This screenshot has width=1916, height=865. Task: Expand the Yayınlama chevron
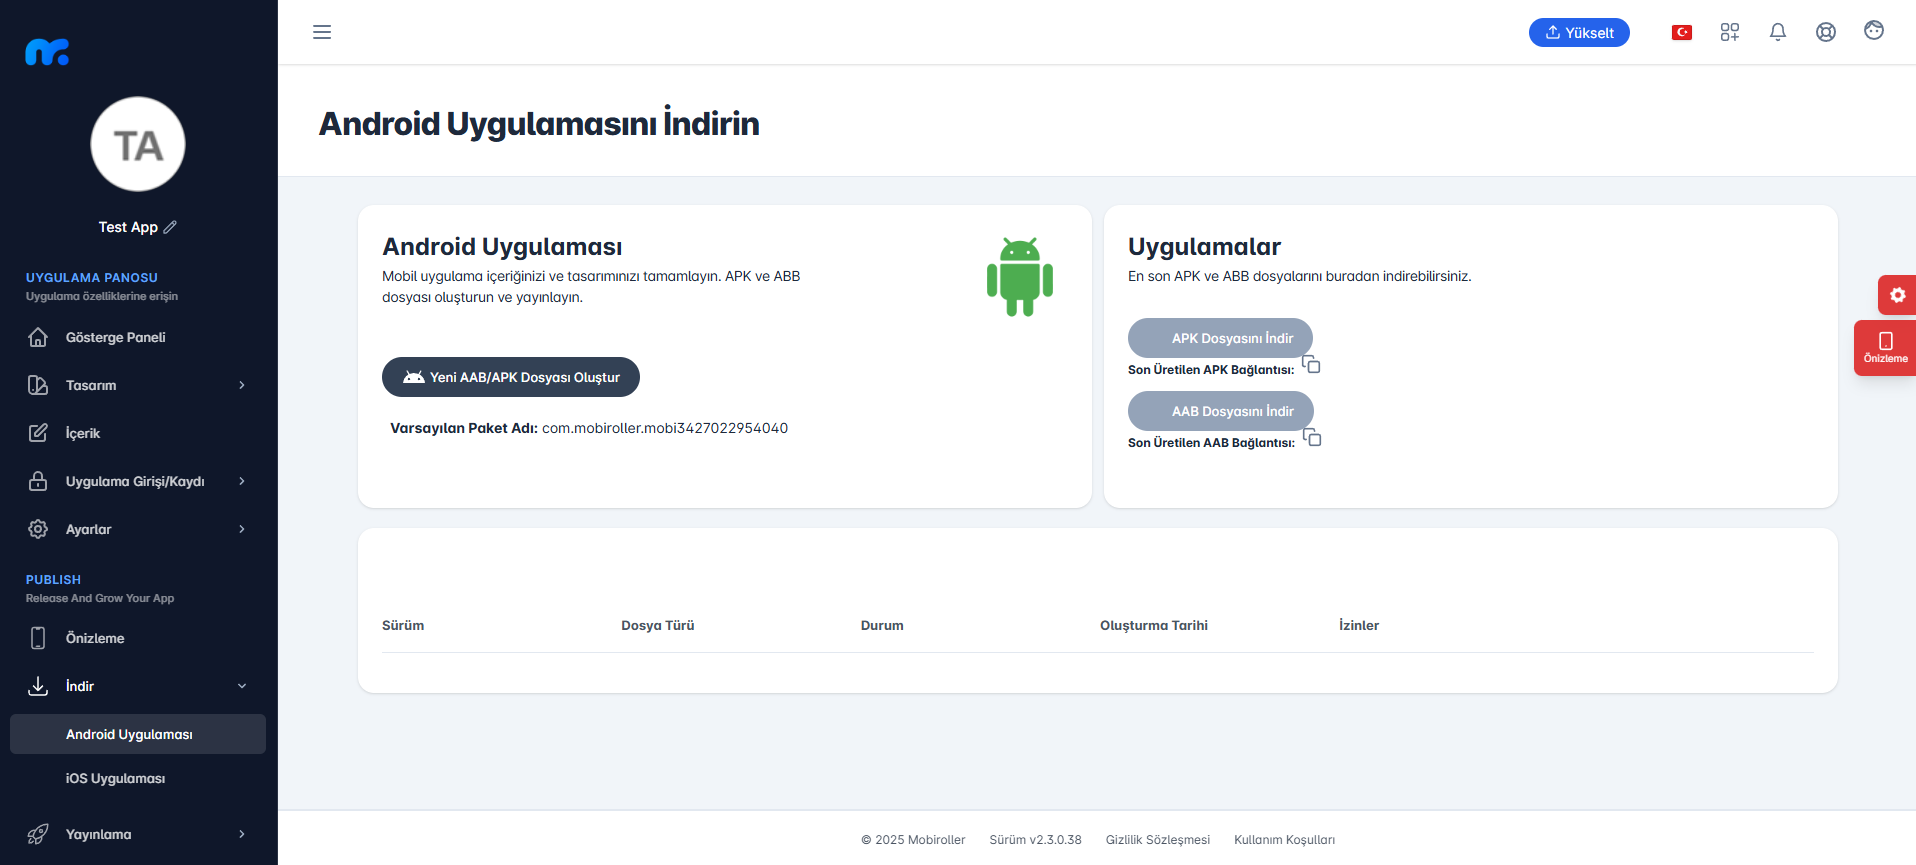[x=242, y=834]
